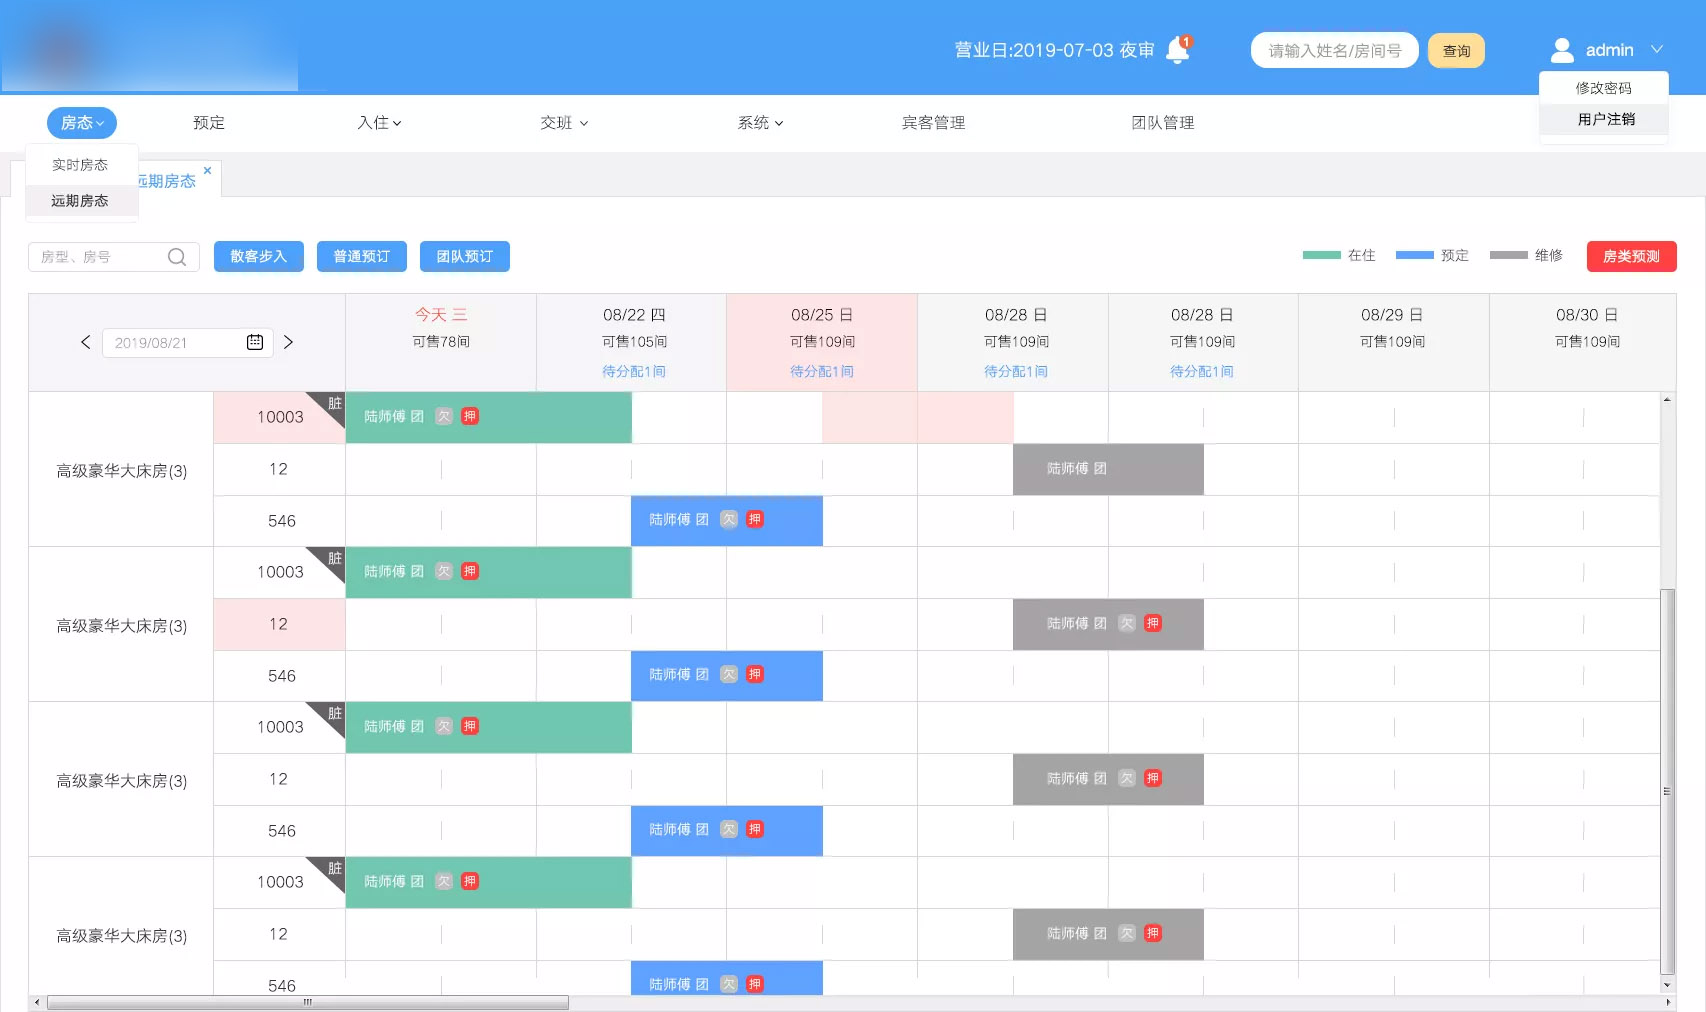Expand the 入住 menu dropdown
The width and height of the screenshot is (1706, 1012).
[x=379, y=123]
